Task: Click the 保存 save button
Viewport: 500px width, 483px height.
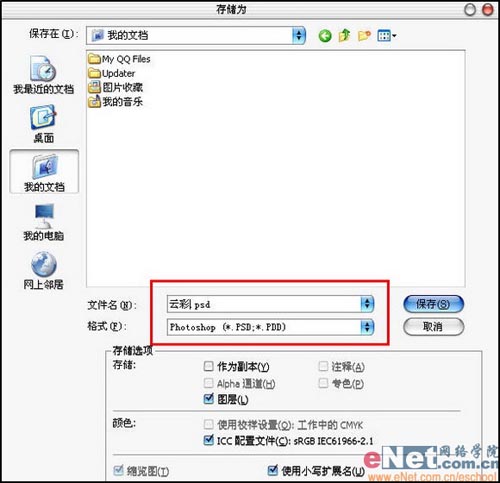Action: pos(433,304)
